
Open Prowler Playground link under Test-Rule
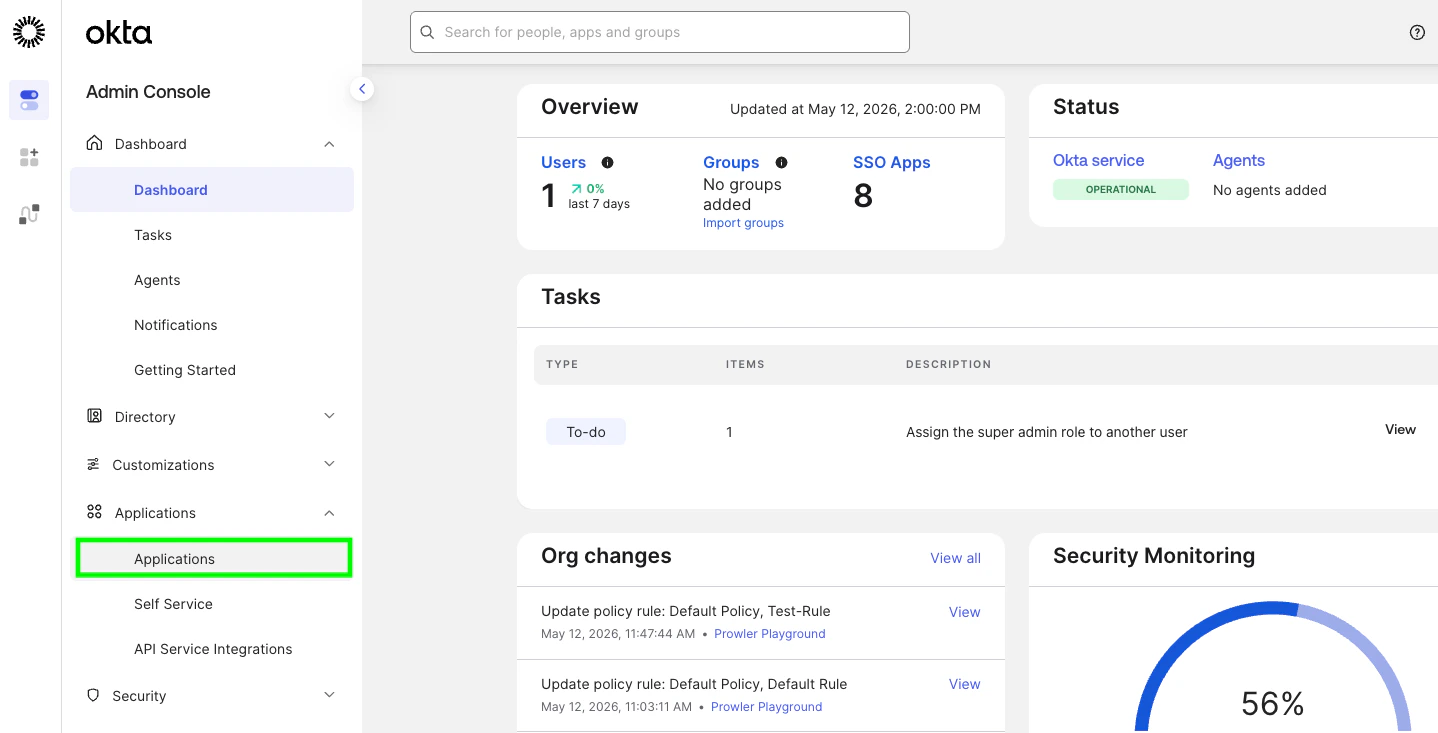point(770,634)
